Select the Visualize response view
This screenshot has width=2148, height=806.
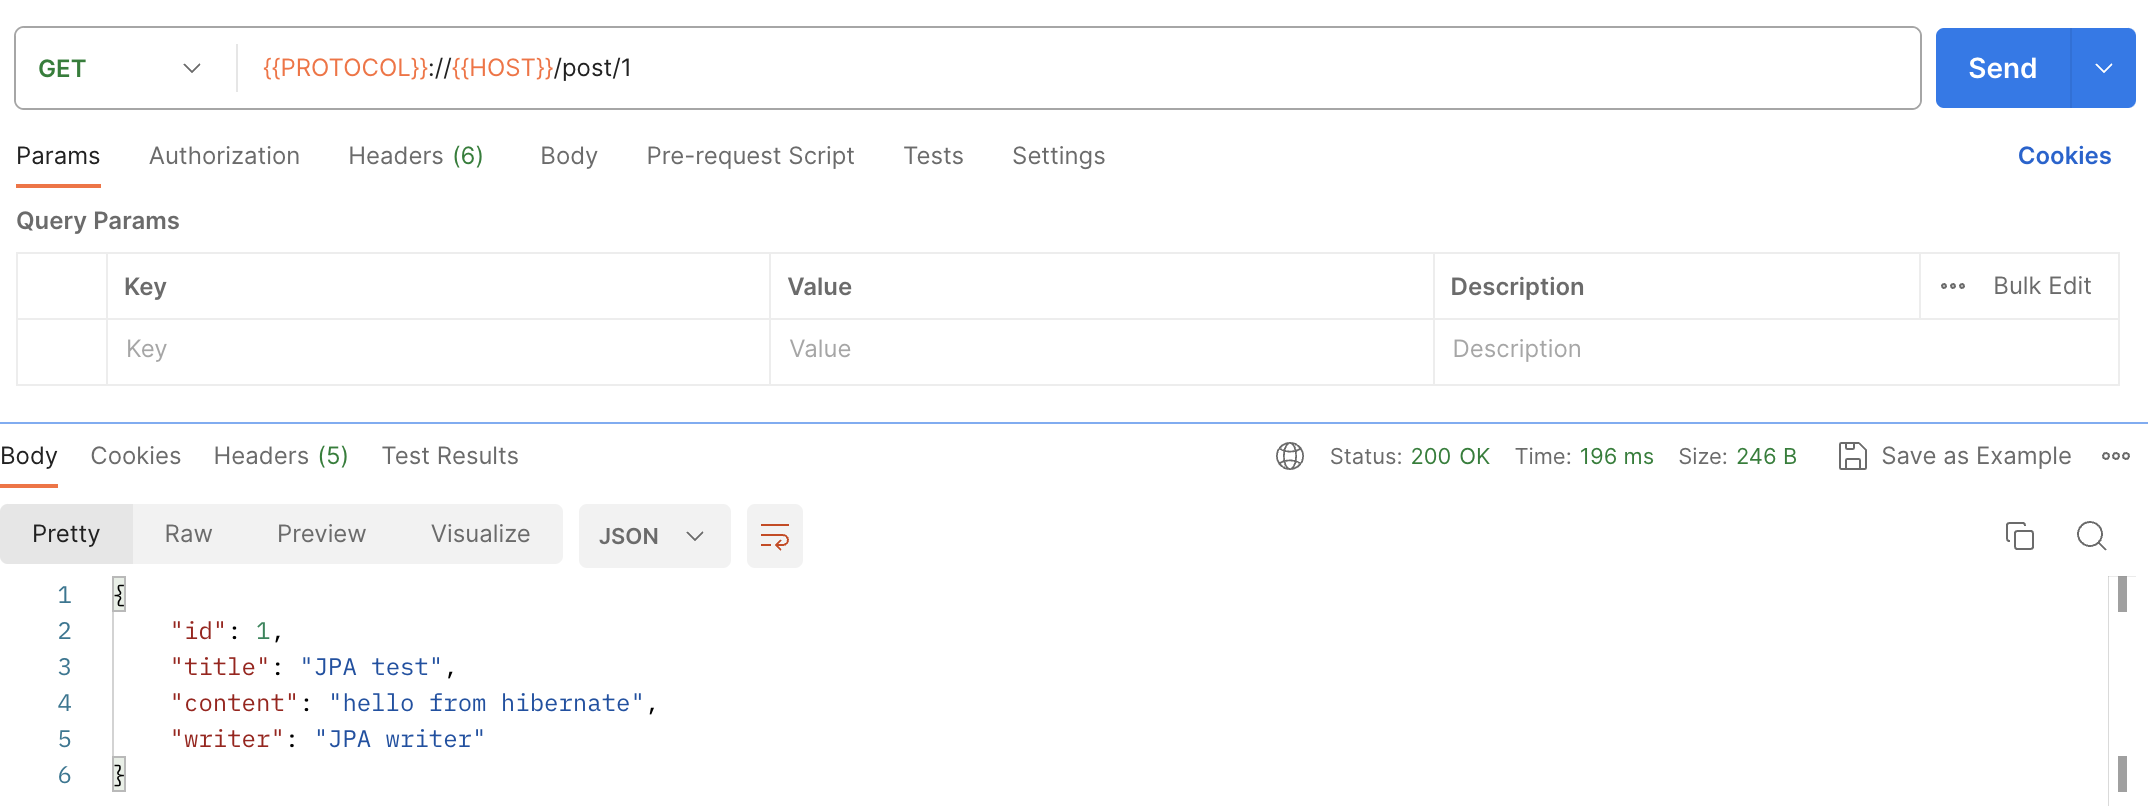(480, 534)
